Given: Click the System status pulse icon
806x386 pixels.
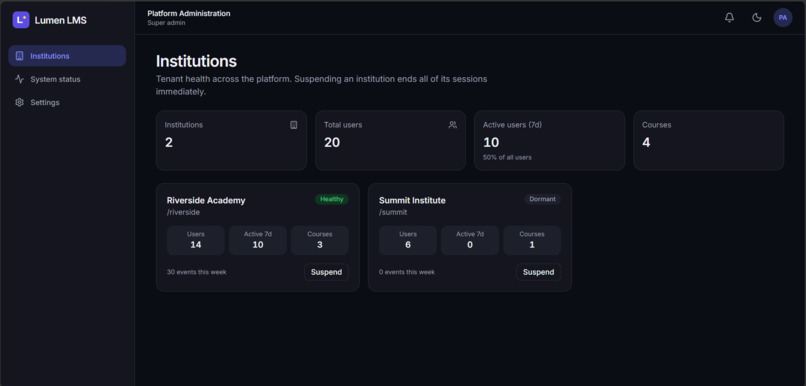Looking at the screenshot, I should pos(20,79).
